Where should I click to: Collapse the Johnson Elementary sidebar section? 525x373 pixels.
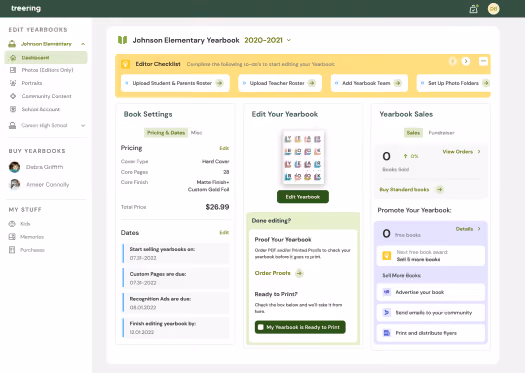pos(83,44)
